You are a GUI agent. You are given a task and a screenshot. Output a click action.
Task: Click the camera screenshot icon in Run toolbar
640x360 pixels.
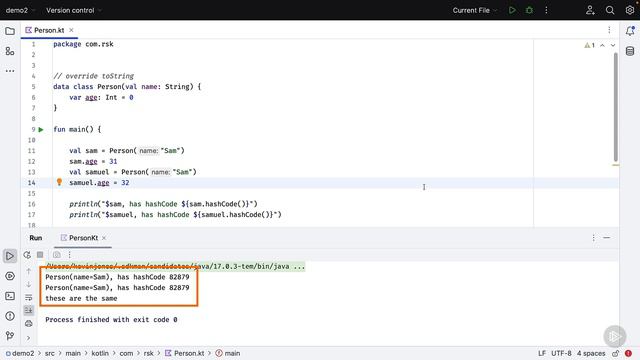pos(57,255)
